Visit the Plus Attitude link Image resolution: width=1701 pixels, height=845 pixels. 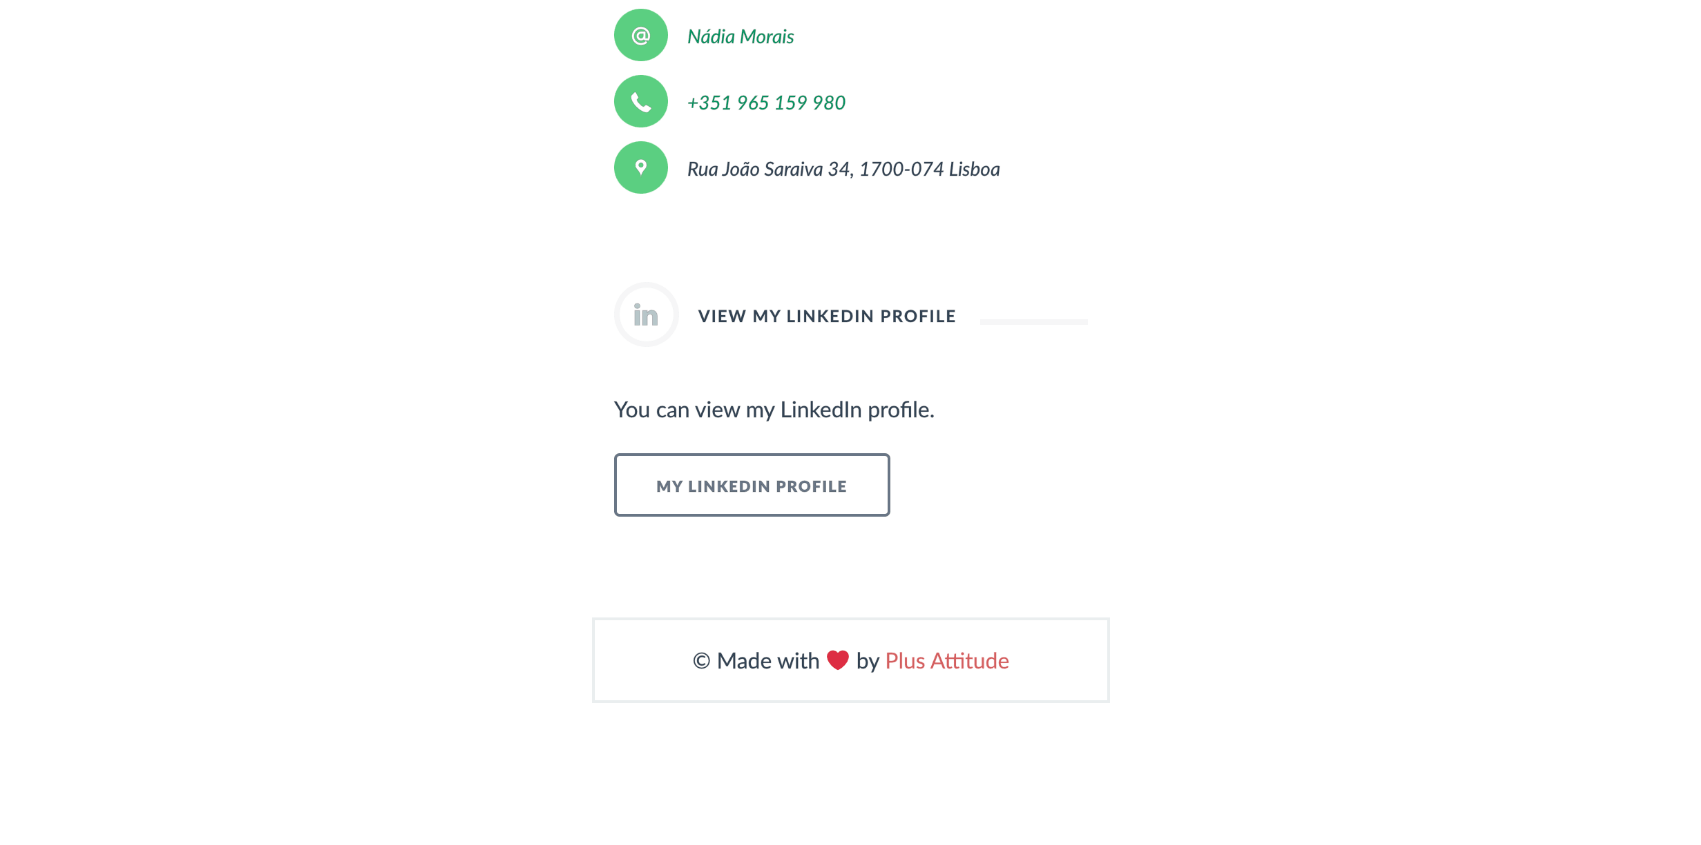946,661
